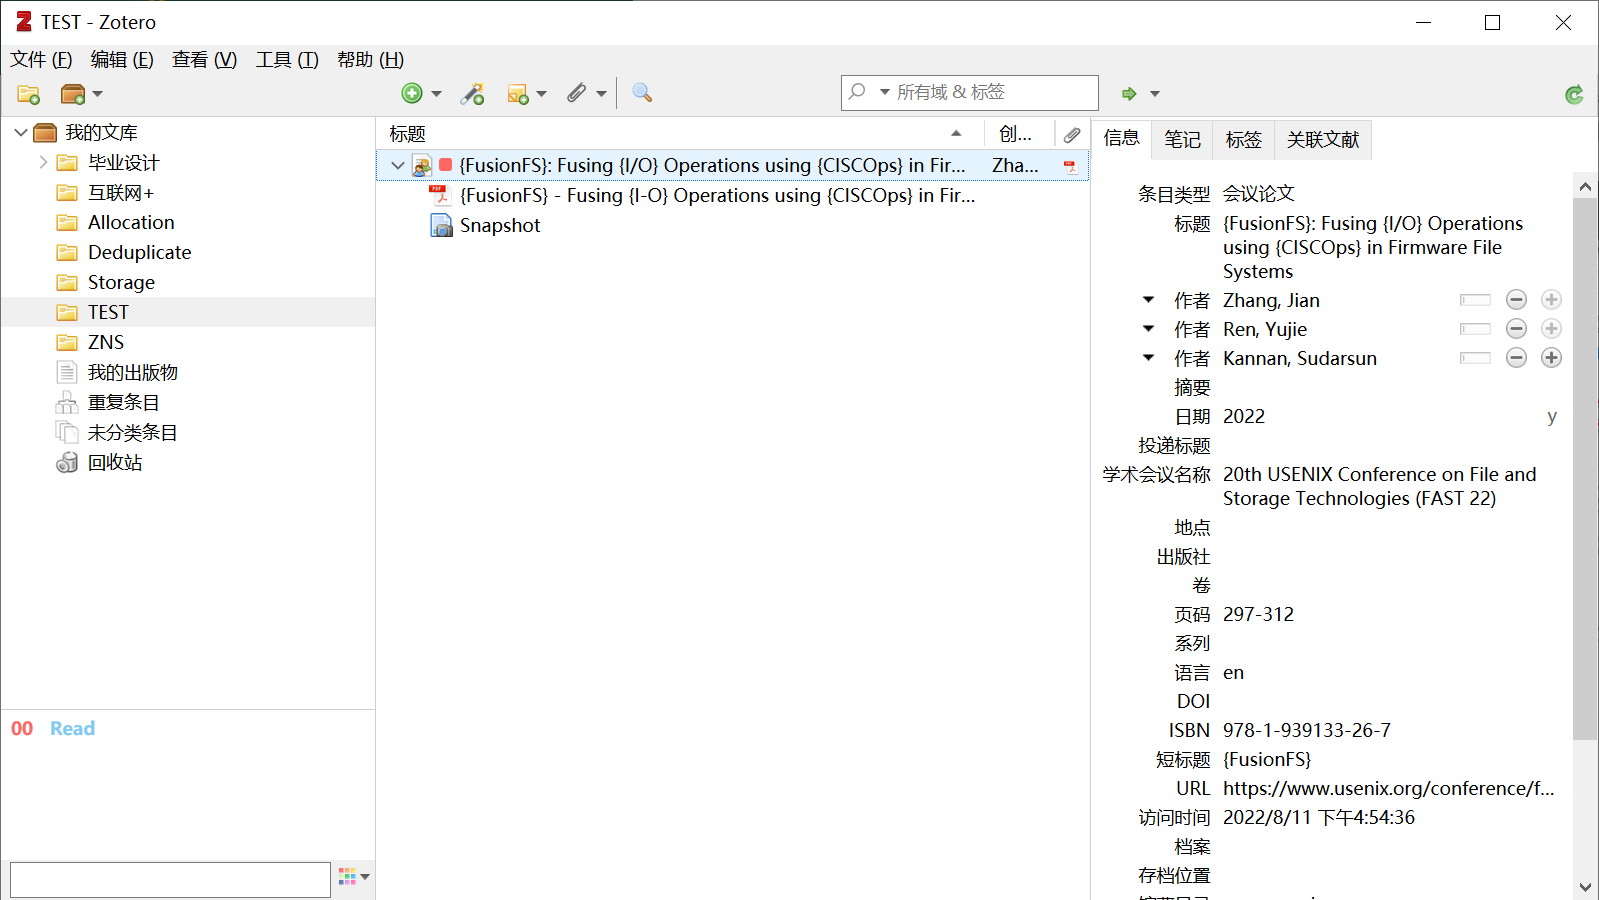The width and height of the screenshot is (1599, 900).
Task: Open the 工具 (T) menu
Action: 287,60
